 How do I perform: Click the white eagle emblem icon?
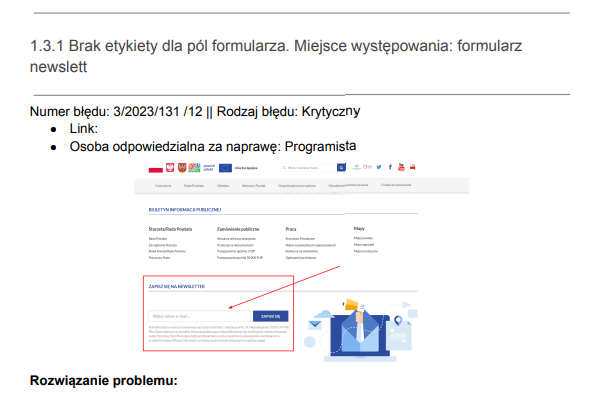click(170, 167)
